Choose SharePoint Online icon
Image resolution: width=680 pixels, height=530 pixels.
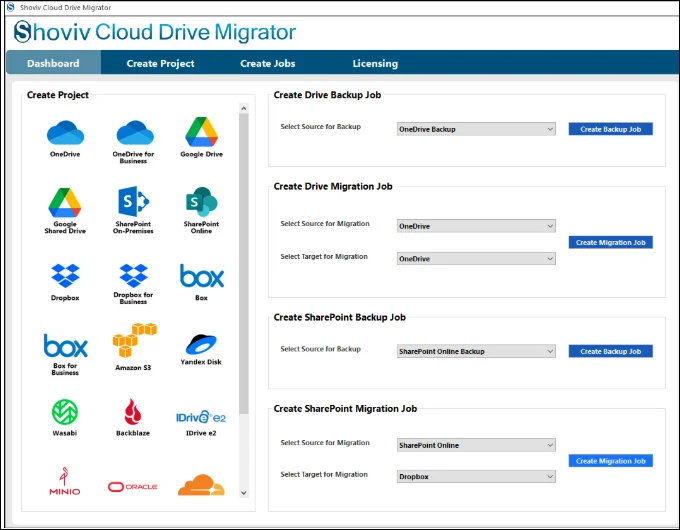click(202, 202)
